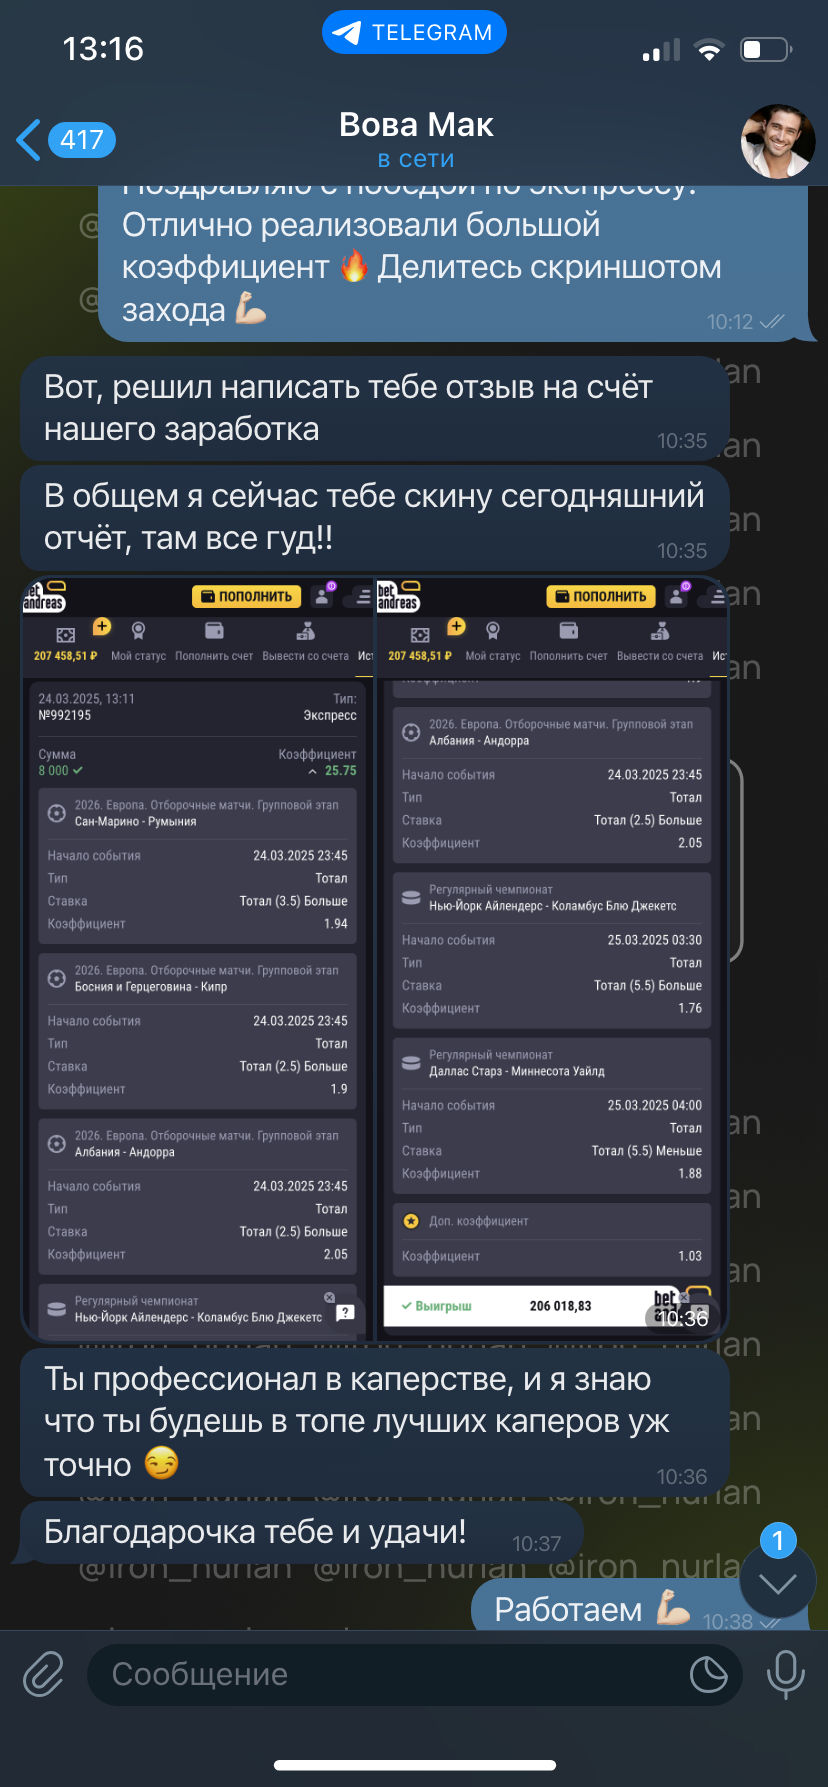Tap the yellow ПОПОЛНИТЬ button in left screenshot
Image resolution: width=828 pixels, height=1787 pixels.
tap(247, 596)
